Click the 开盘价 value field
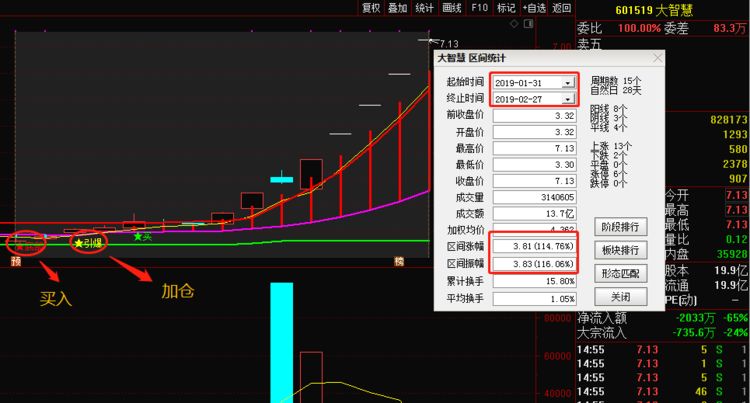 (x=534, y=132)
